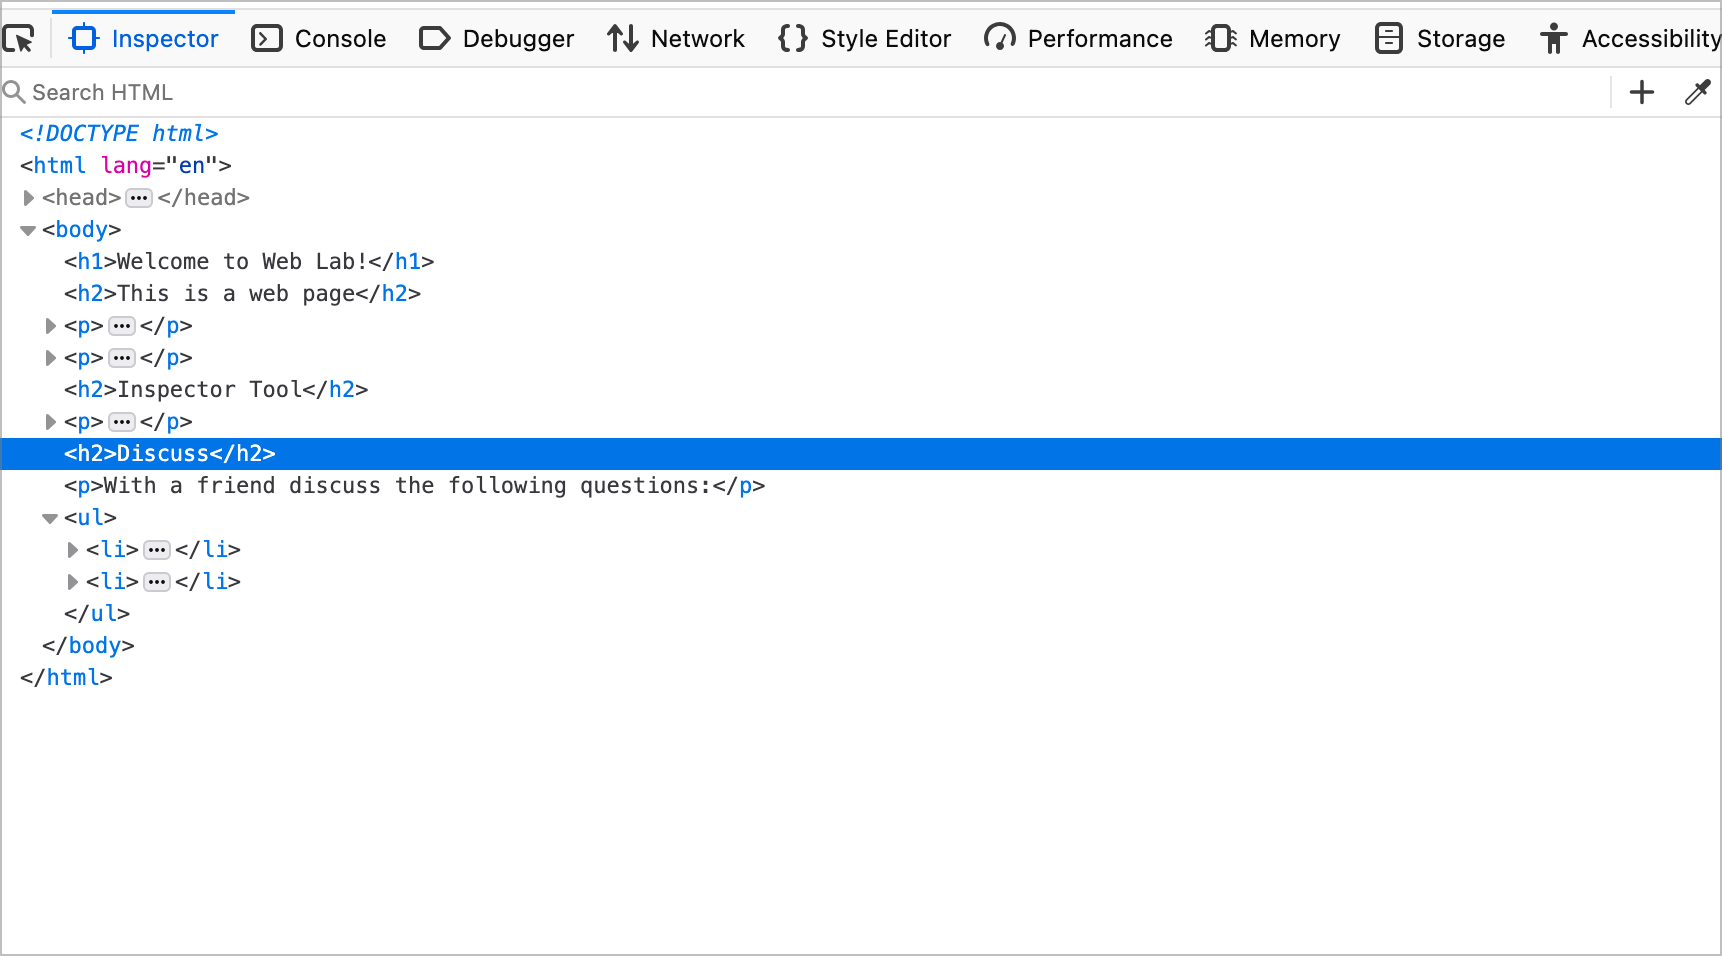Switch to the Accessibility tab
This screenshot has height=956, width=1722.
pos(1630,39)
